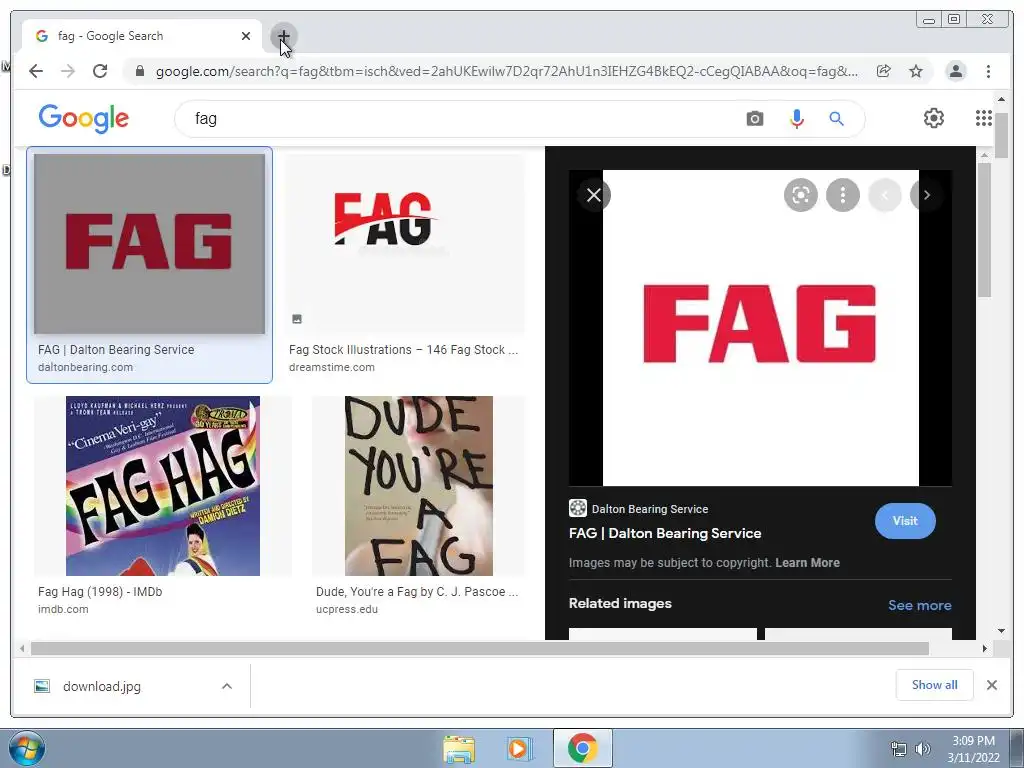Reload the current page
The image size is (1024, 768).
[100, 71]
